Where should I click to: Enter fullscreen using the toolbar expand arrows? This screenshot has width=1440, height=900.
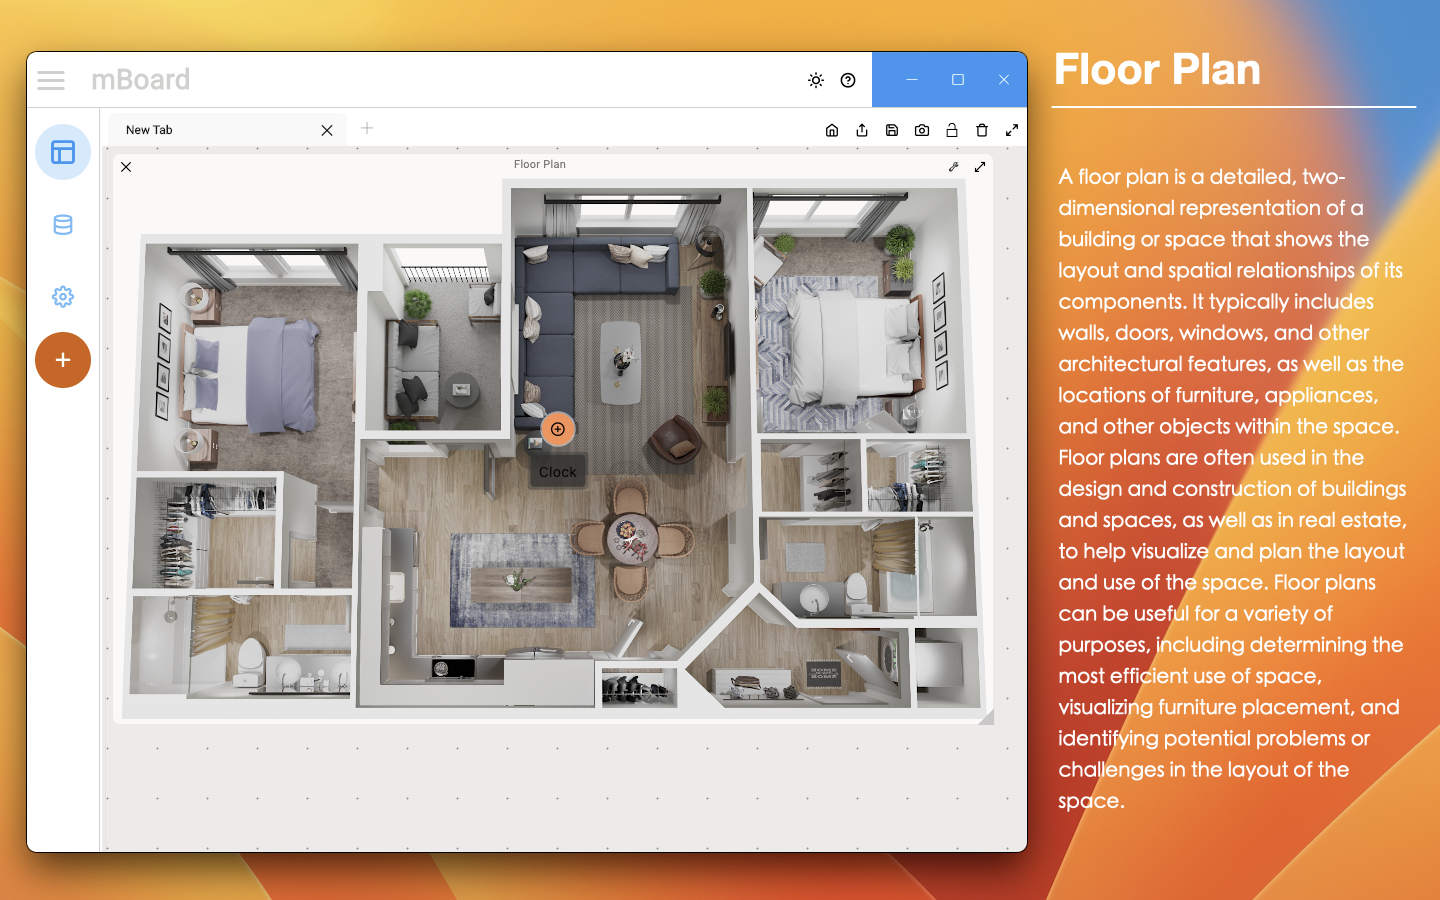coord(1012,130)
